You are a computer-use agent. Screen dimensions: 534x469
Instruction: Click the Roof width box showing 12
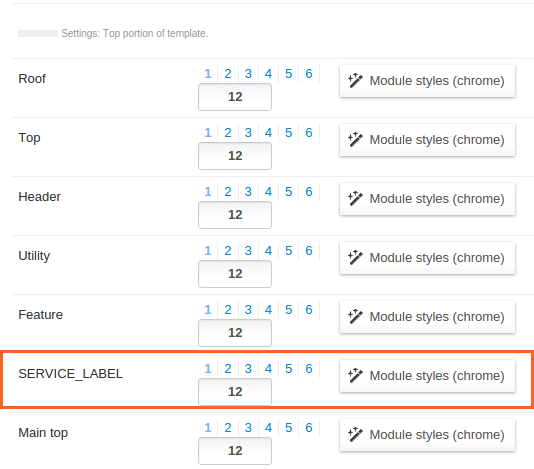click(235, 97)
